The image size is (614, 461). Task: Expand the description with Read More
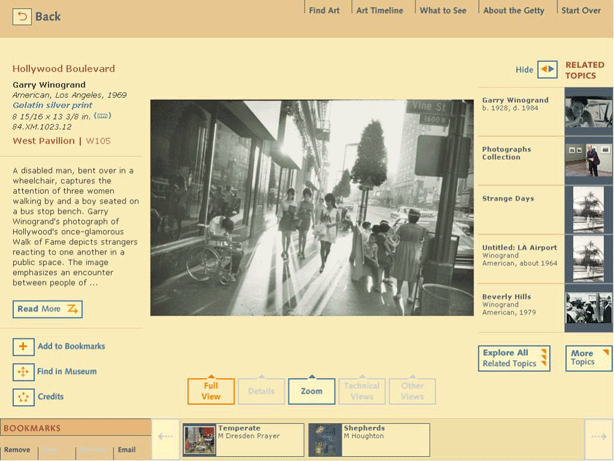pyautogui.click(x=47, y=309)
